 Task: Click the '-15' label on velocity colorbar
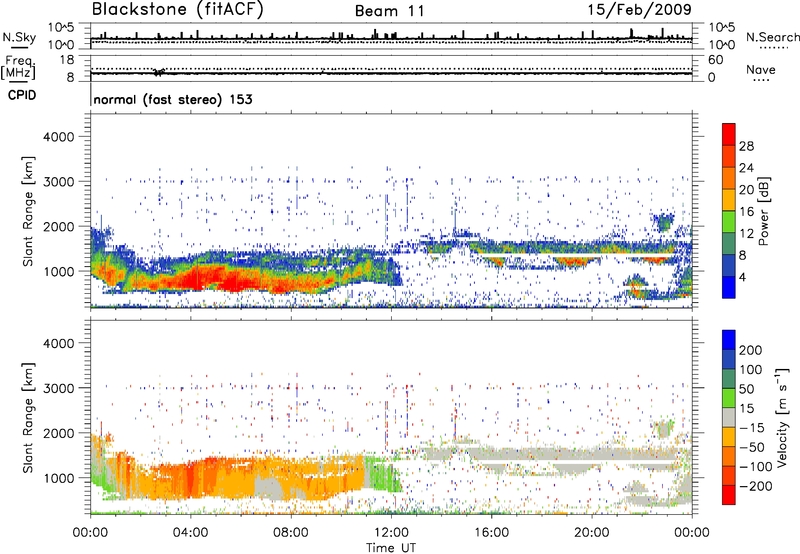click(x=752, y=428)
